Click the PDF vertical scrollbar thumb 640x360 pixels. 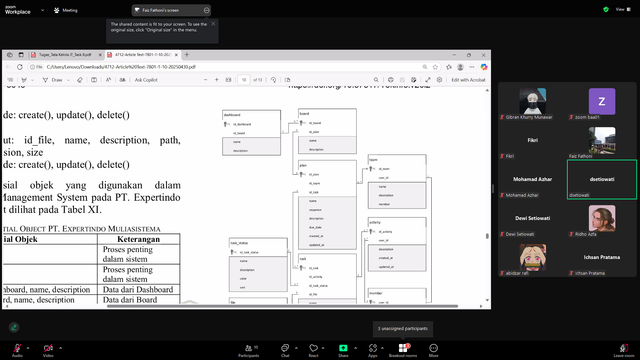[x=487, y=236]
